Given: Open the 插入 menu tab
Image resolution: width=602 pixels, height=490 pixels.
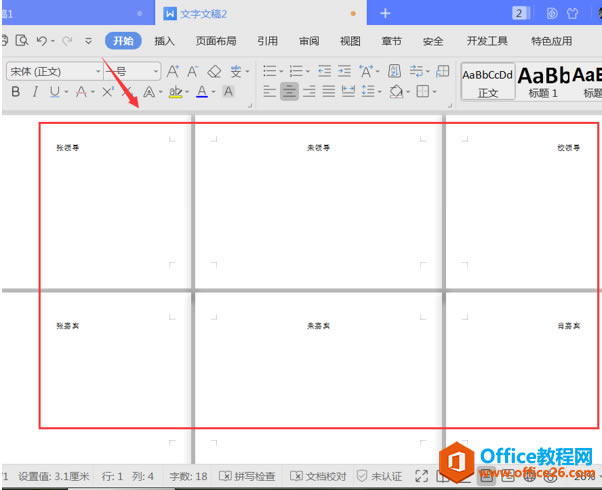Looking at the screenshot, I should coord(164,41).
